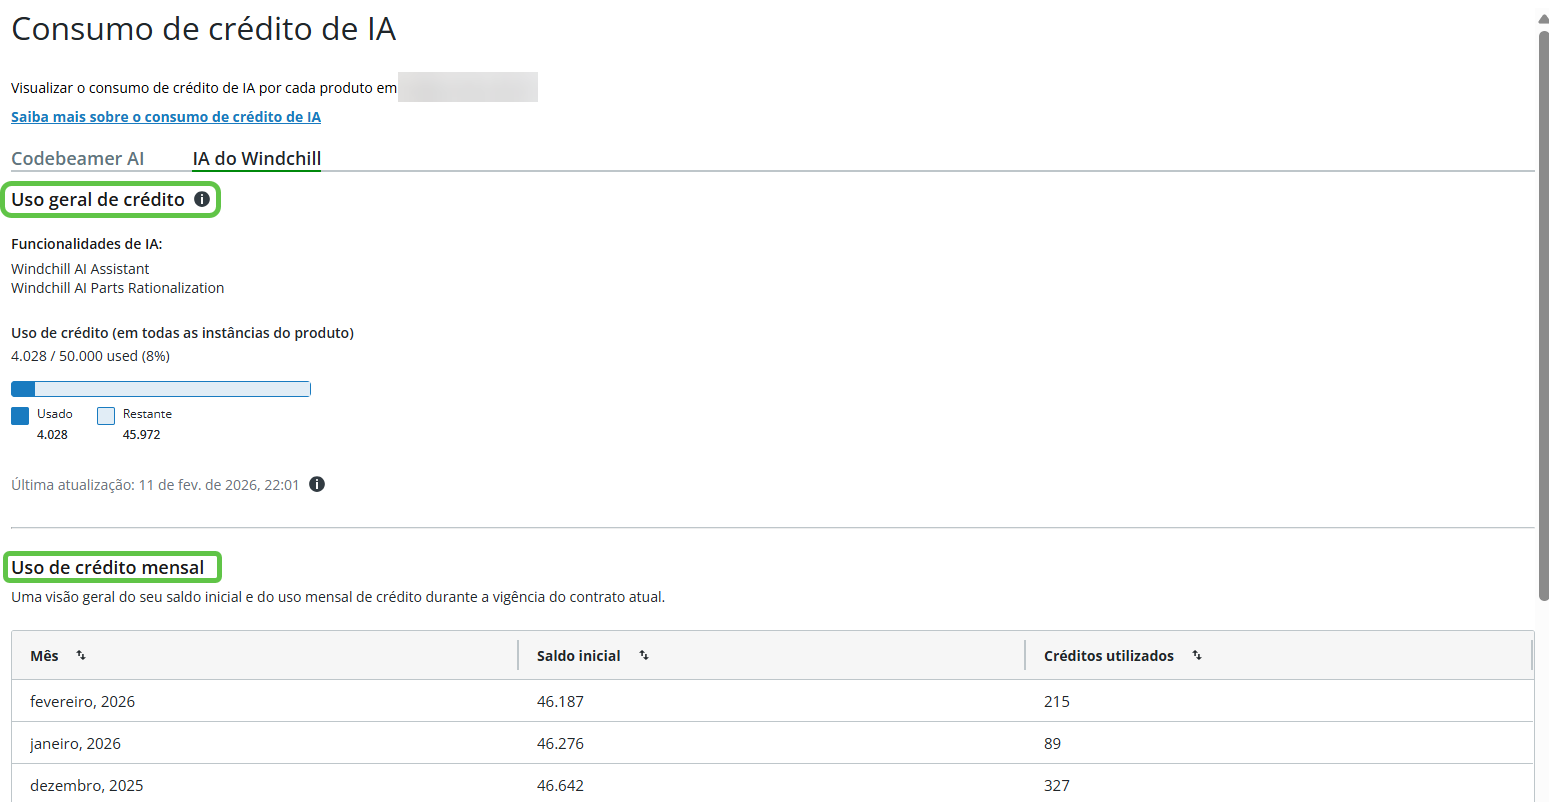Sort by the Créditos utilizados column icon
Image resolution: width=1549 pixels, height=802 pixels.
pyautogui.click(x=1197, y=656)
